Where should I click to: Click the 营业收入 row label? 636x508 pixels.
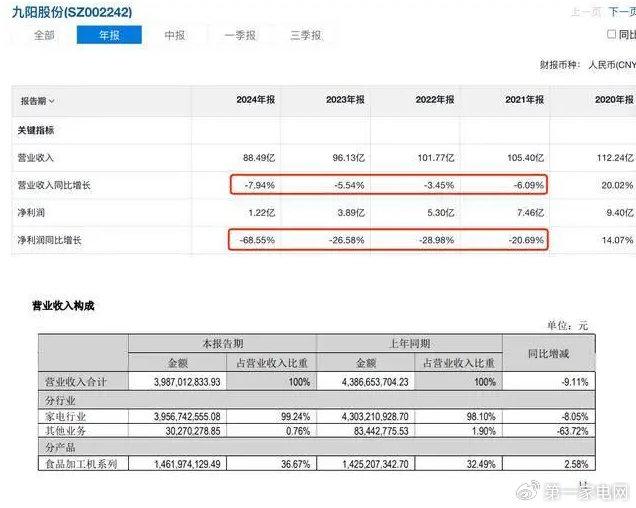(35, 157)
